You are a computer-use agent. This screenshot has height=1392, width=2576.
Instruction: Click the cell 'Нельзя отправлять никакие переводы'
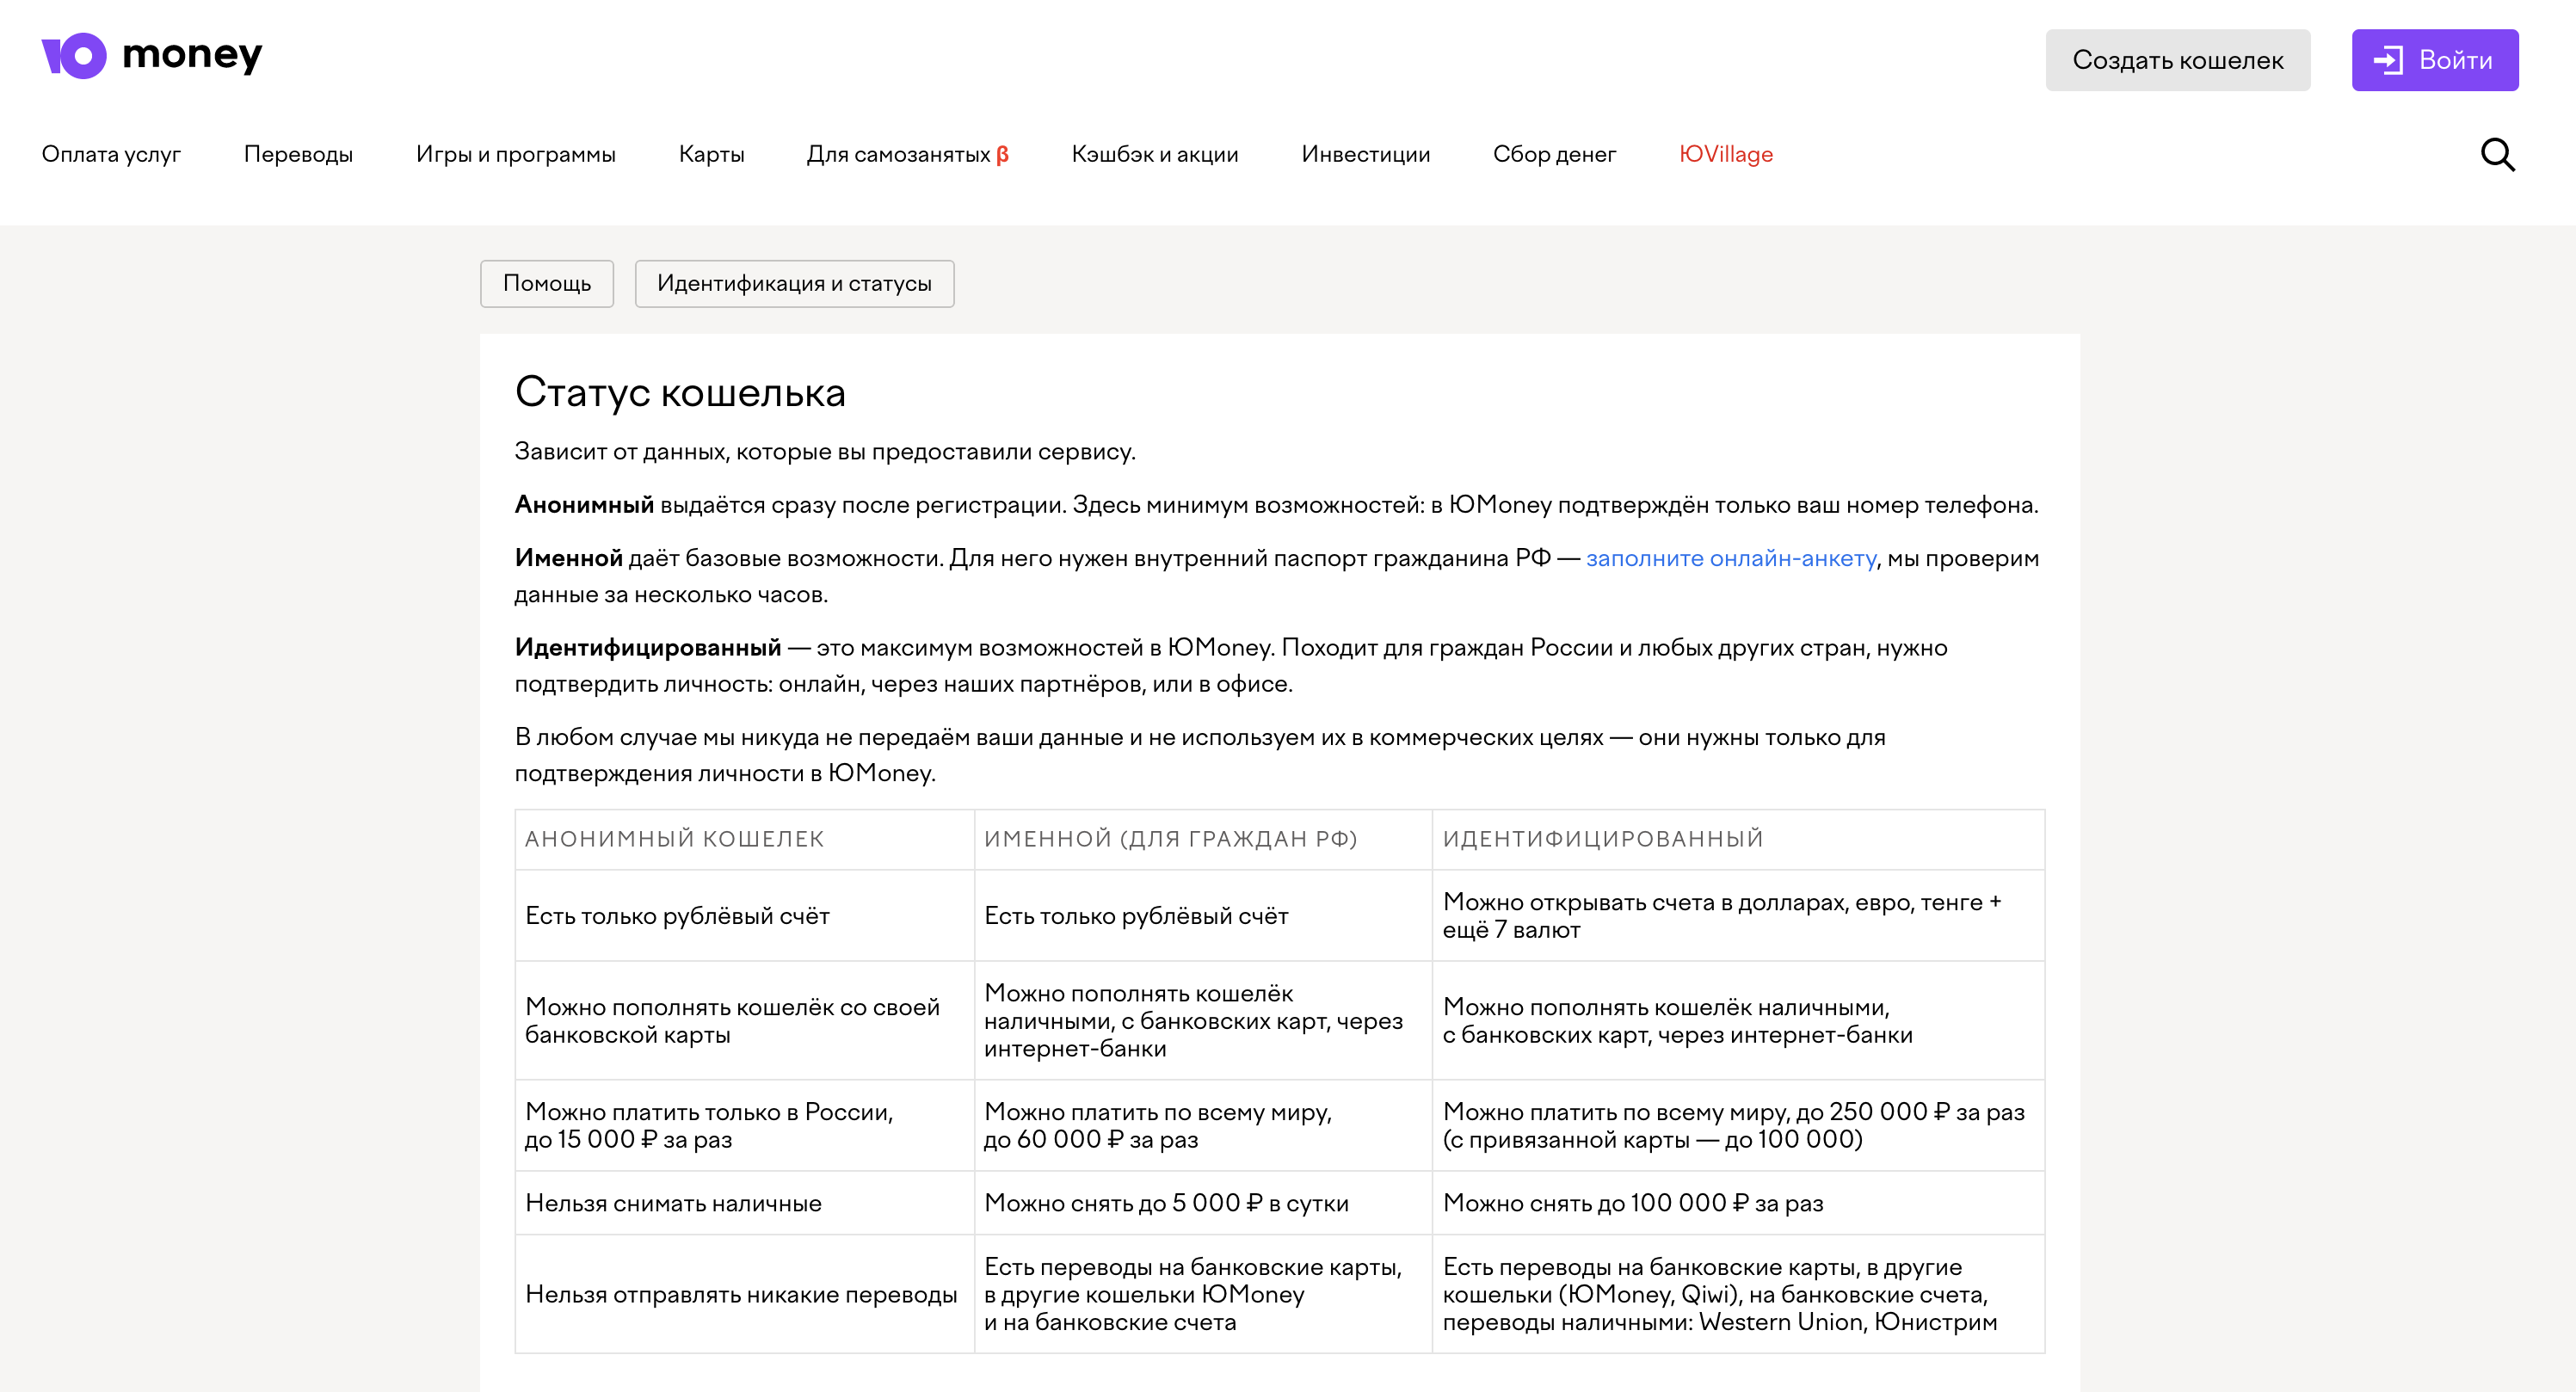tap(744, 1294)
